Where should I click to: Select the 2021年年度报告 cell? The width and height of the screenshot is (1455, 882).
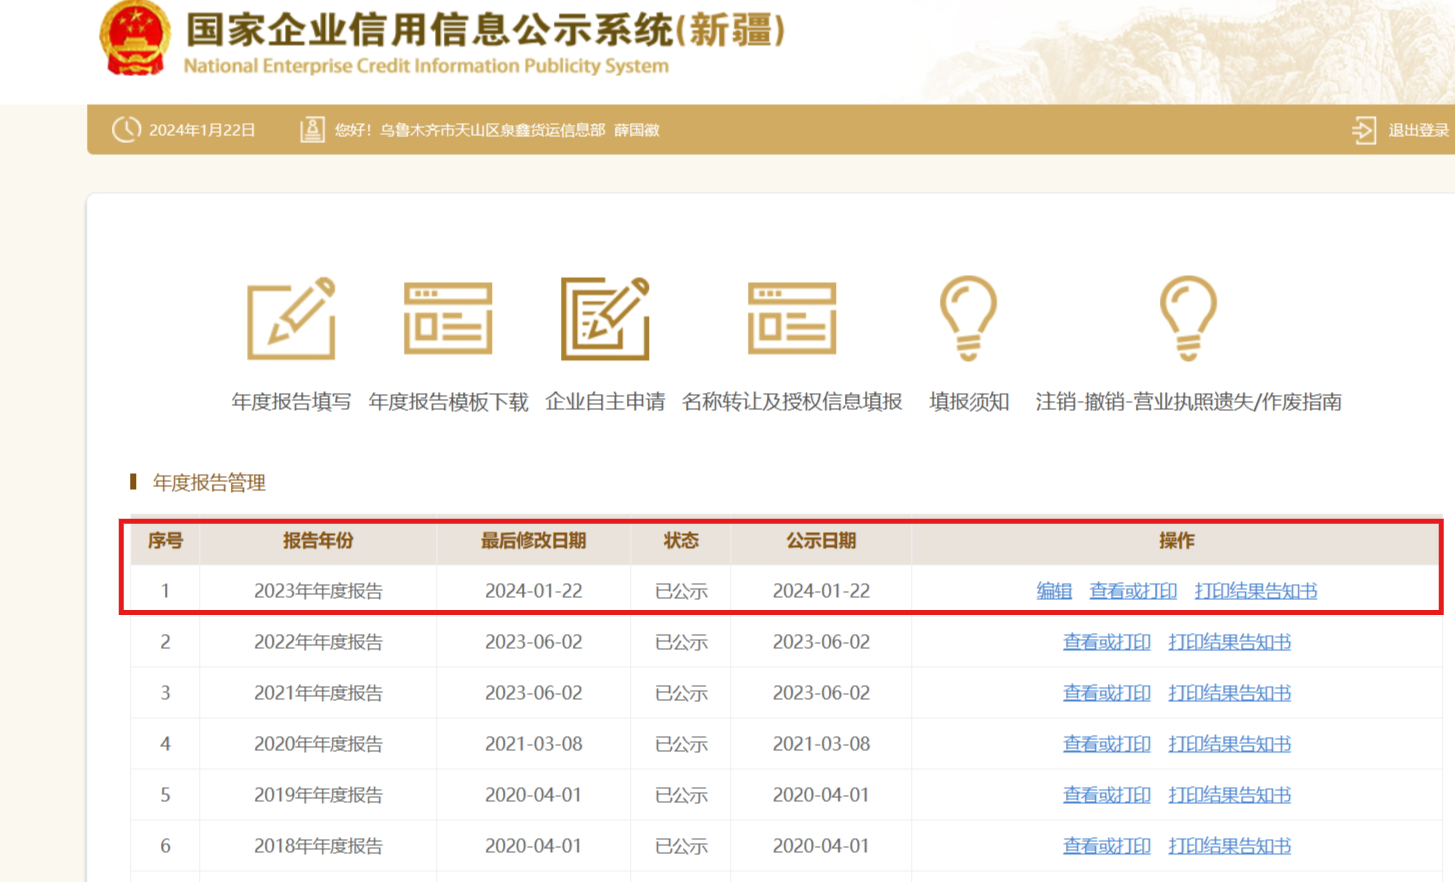[x=318, y=693]
